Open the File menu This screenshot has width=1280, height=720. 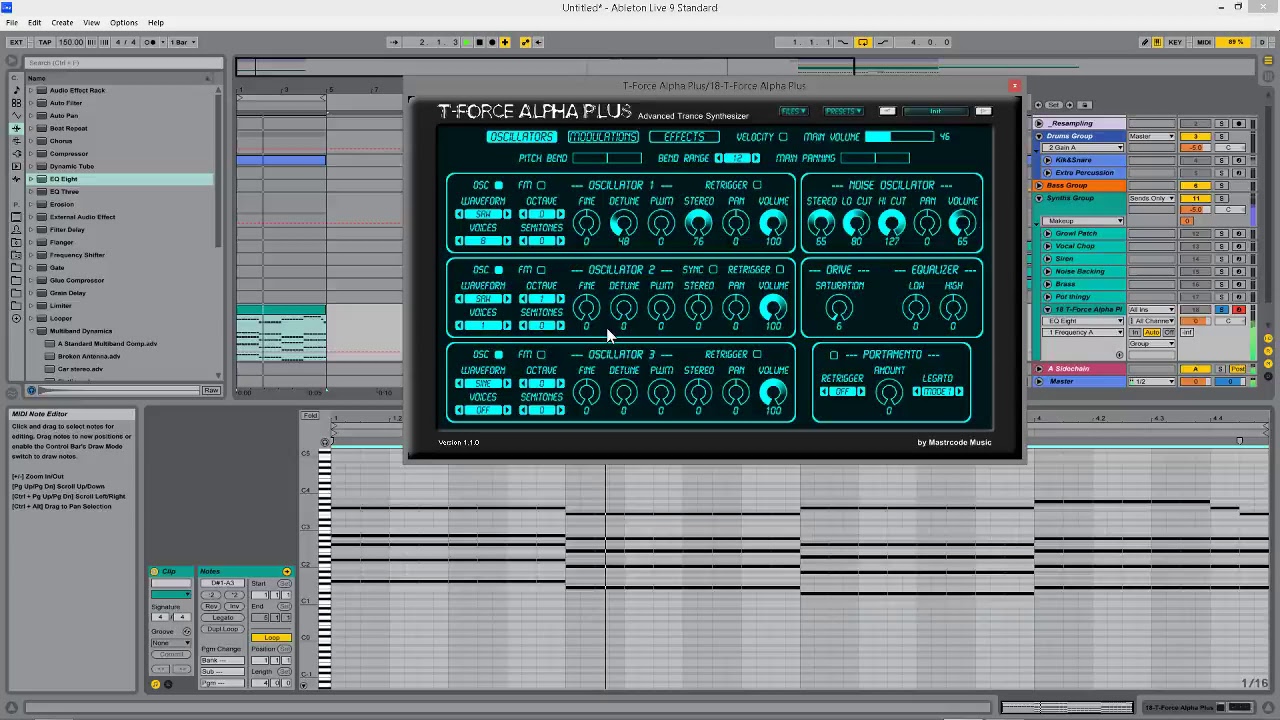[12, 22]
